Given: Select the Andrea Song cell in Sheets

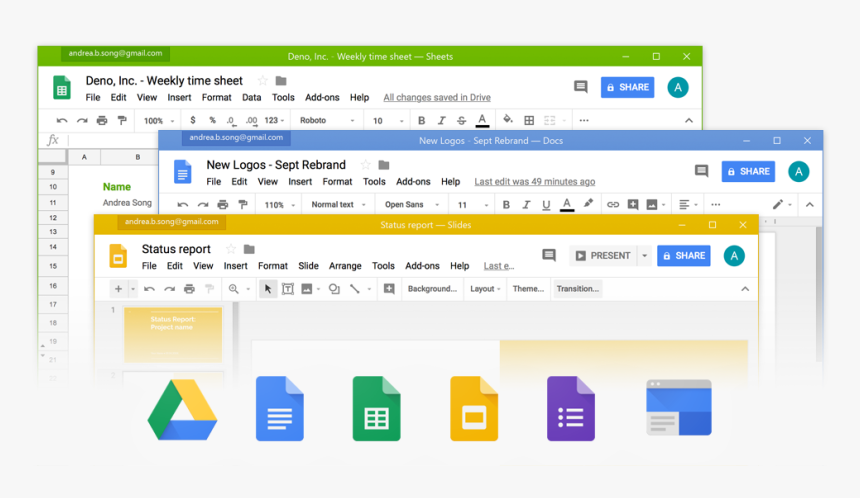Looking at the screenshot, I should click(127, 203).
